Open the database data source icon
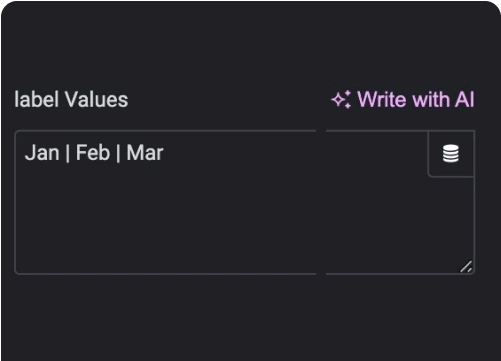The width and height of the screenshot is (501, 361). [451, 154]
